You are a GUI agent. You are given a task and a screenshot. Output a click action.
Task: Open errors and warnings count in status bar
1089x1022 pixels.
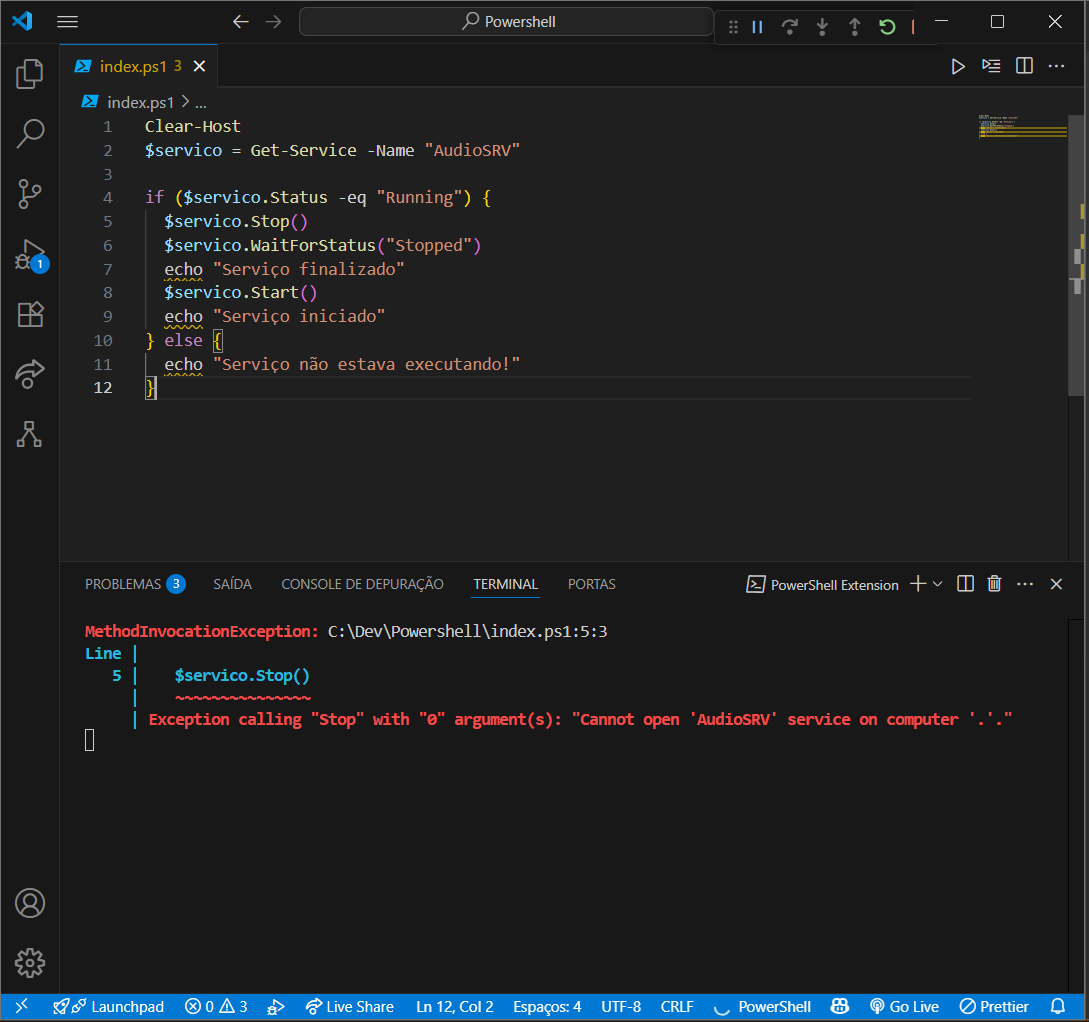pyautogui.click(x=216, y=1007)
